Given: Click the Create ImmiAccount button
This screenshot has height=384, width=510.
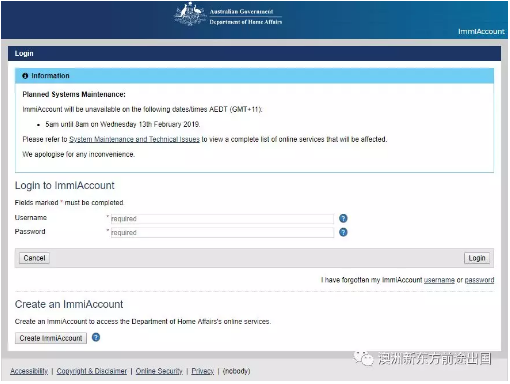Looking at the screenshot, I should click(x=51, y=338).
